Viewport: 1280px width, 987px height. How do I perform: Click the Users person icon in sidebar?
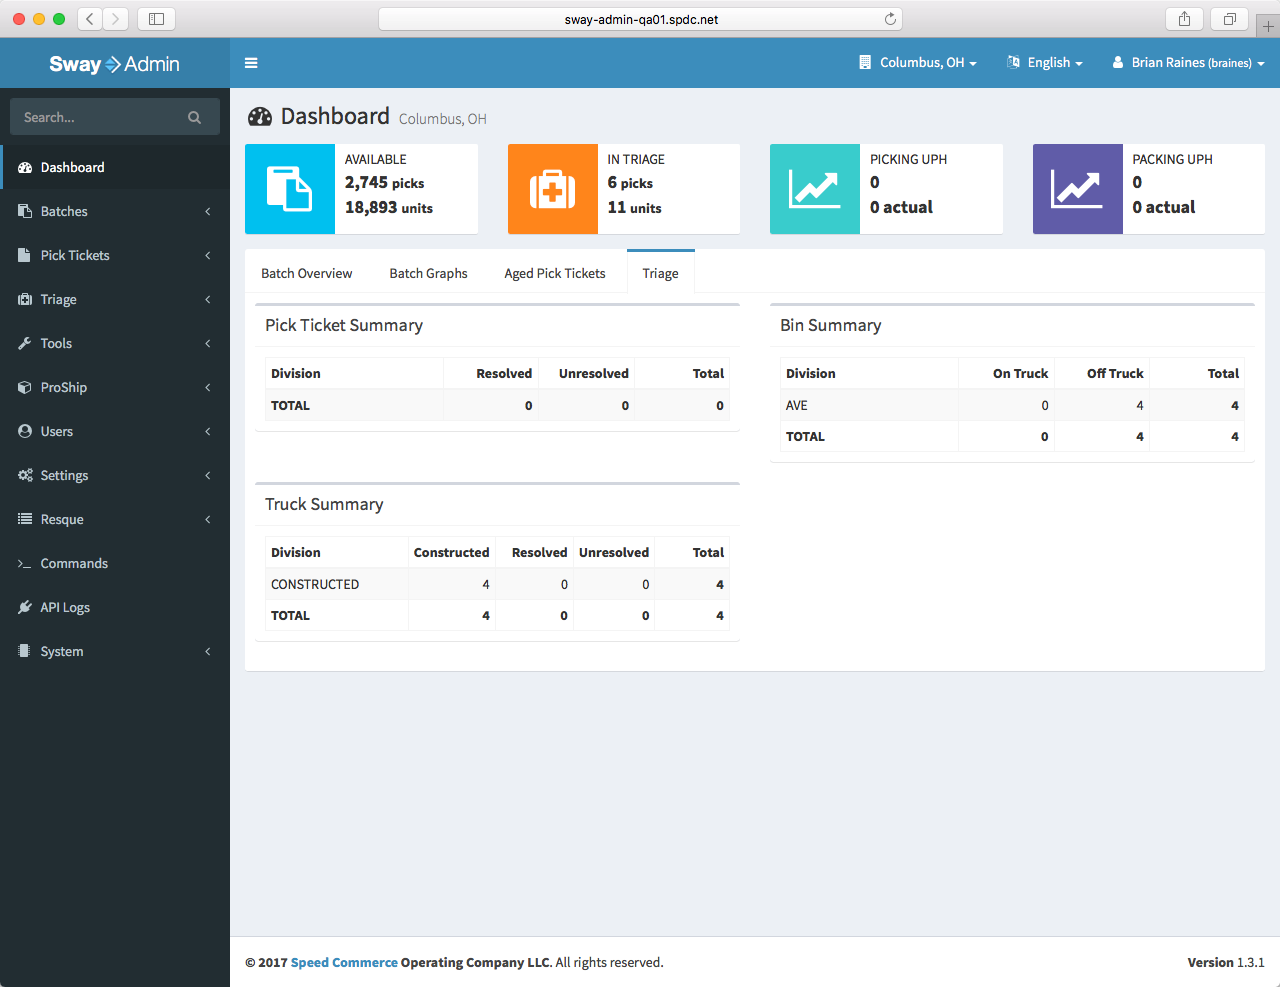pos(25,431)
